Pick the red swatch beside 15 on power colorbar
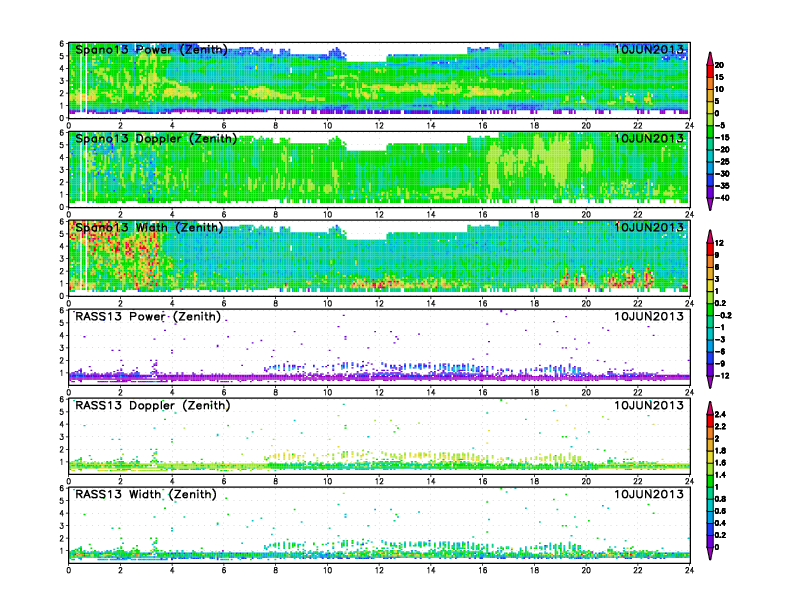 click(710, 71)
